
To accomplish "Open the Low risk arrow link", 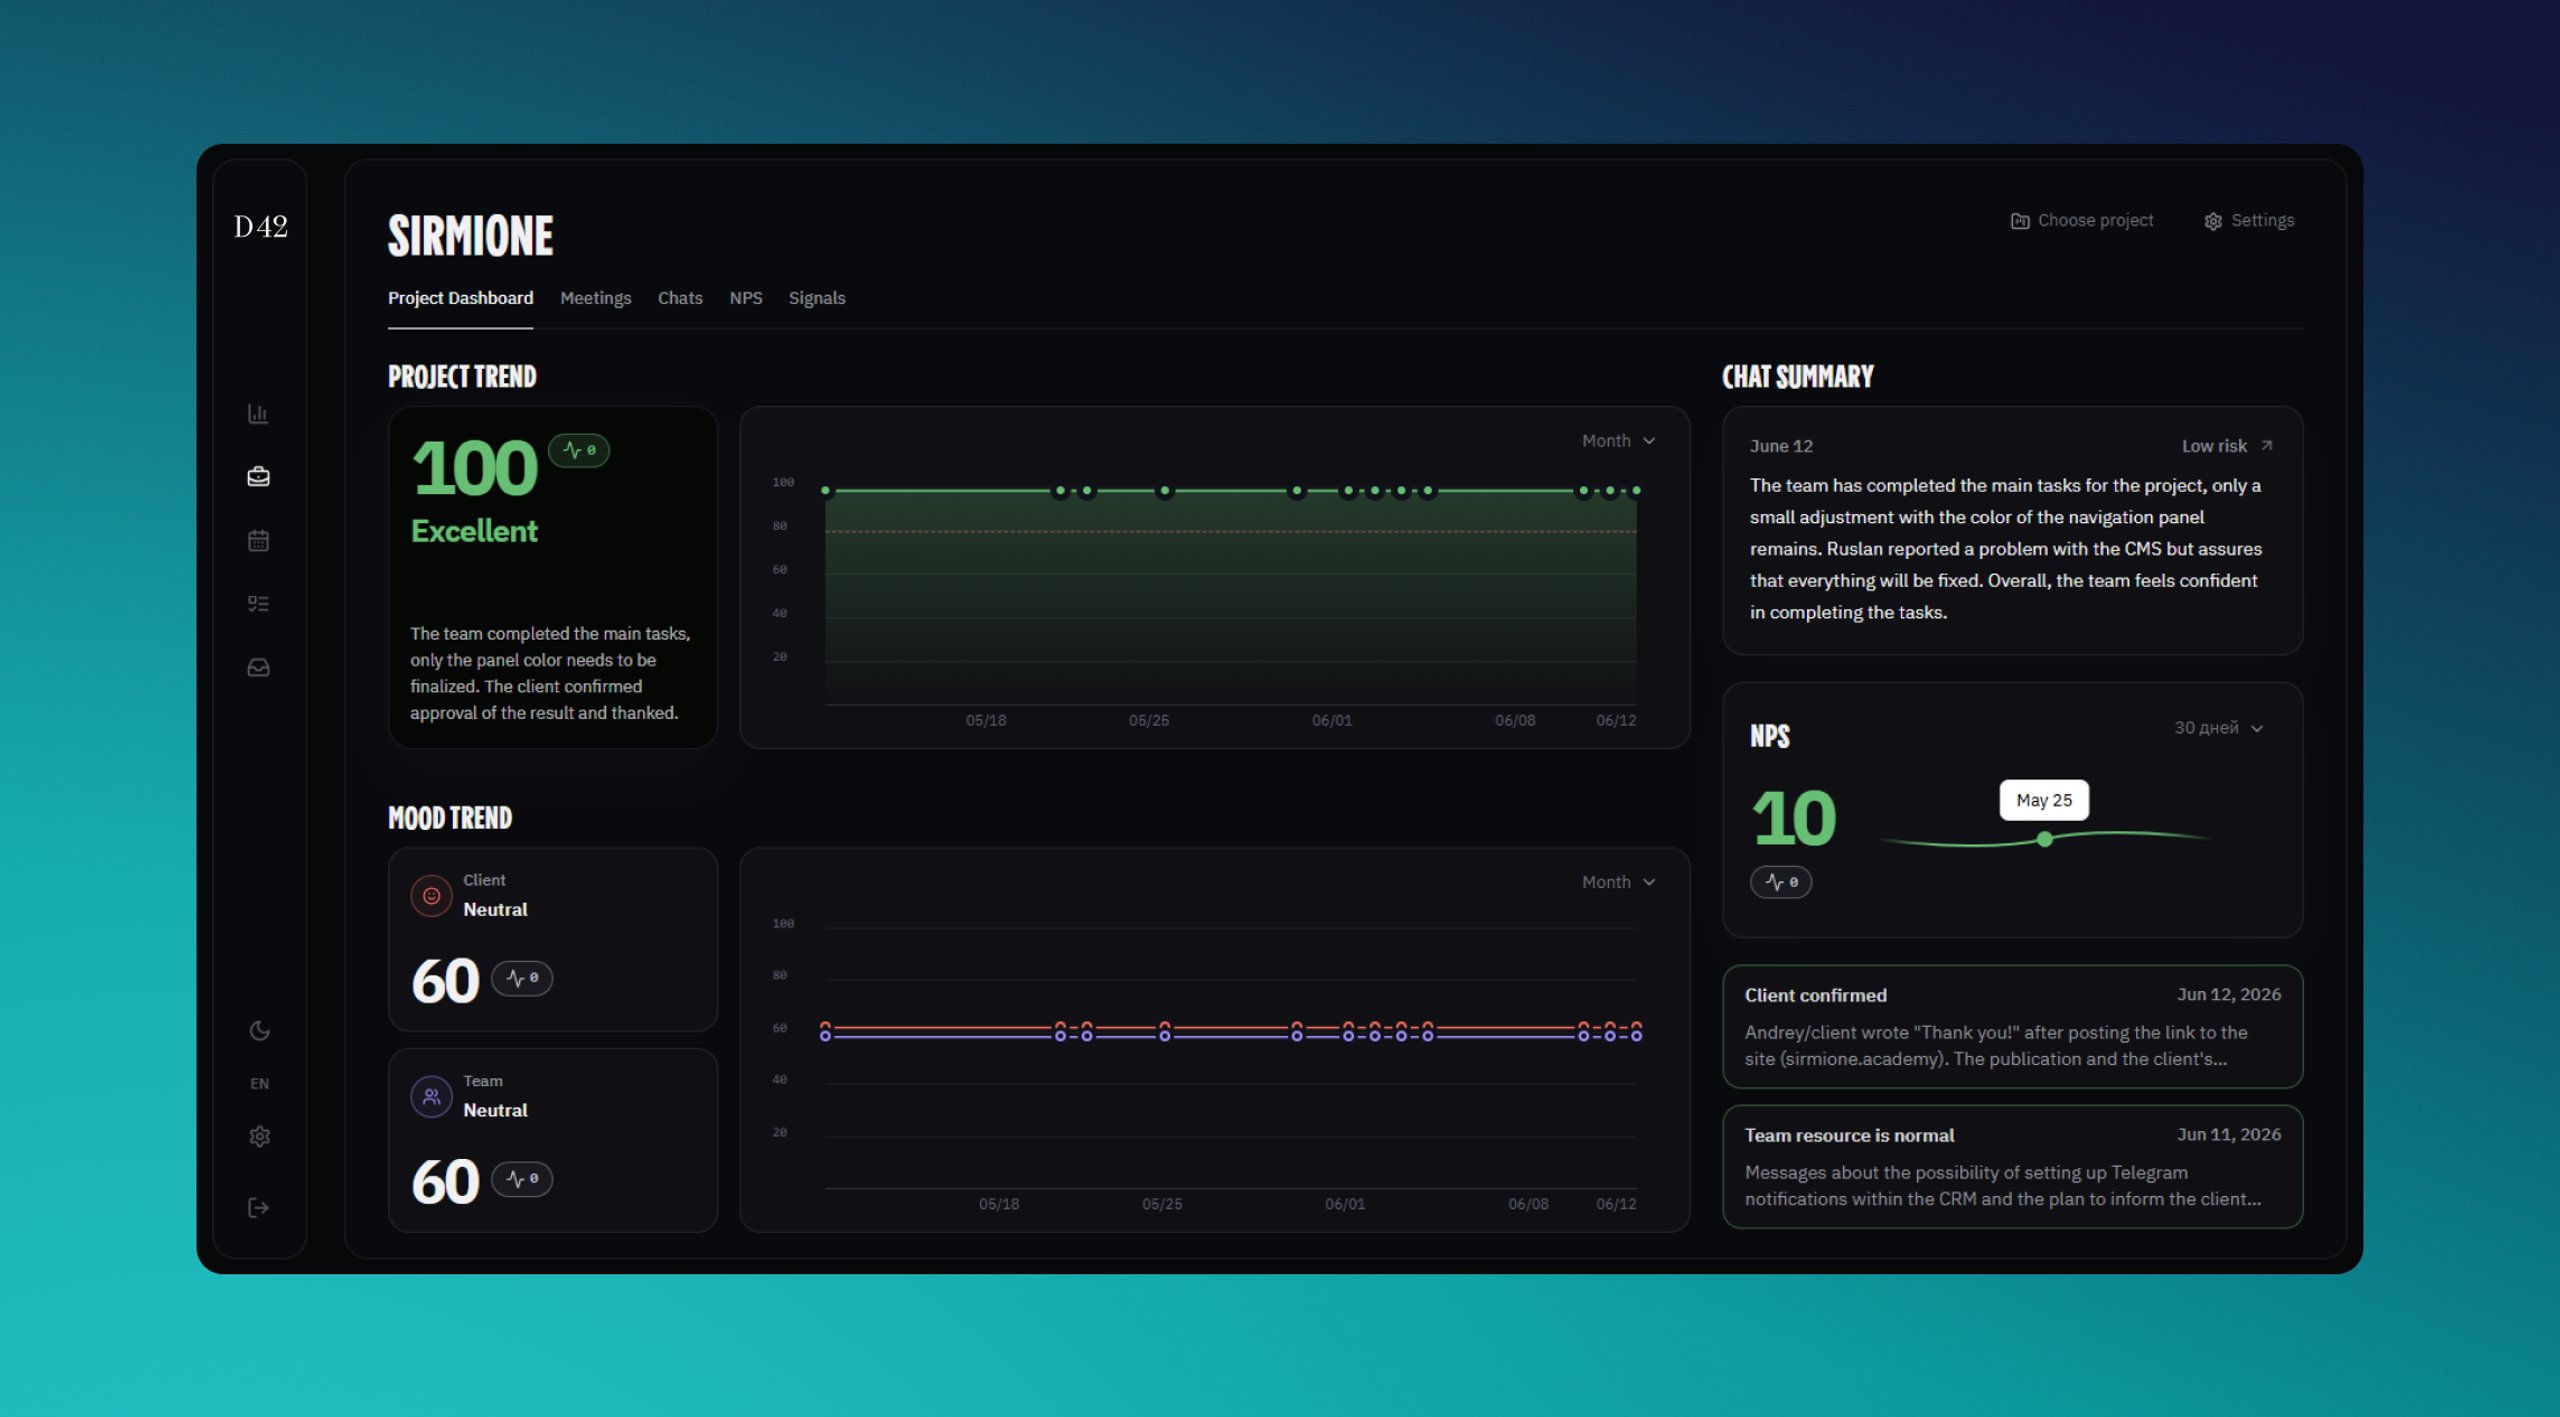I will click(x=2226, y=446).
